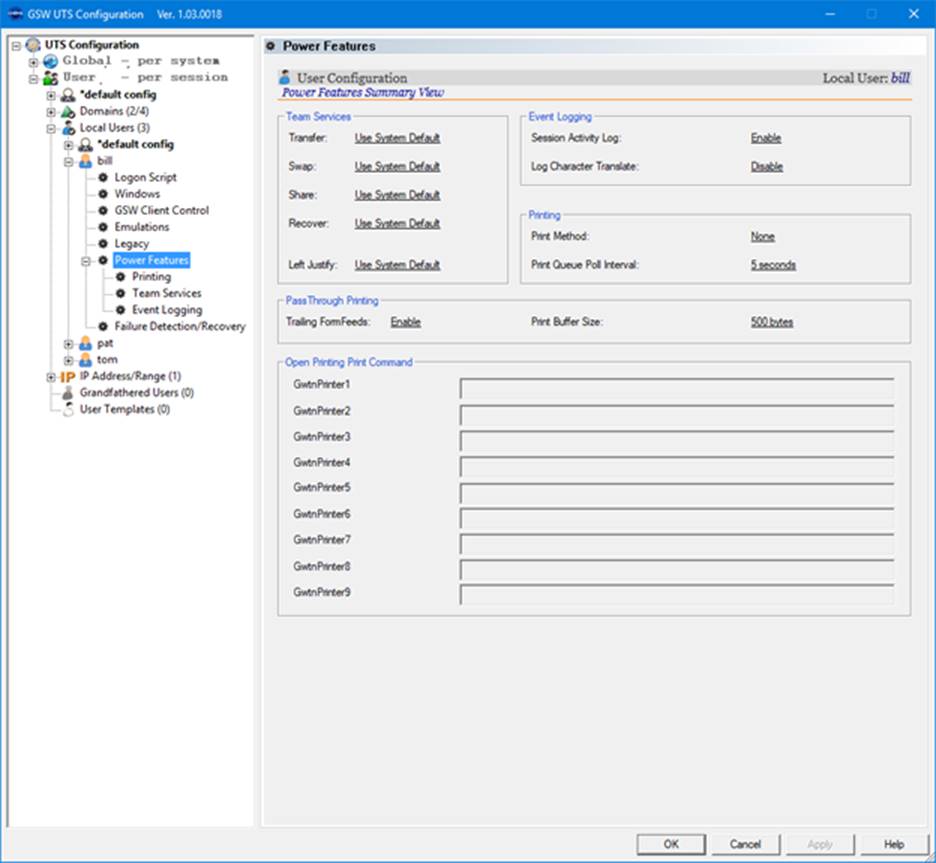Open the Left Justify Use System Default link
The image size is (936, 863).
tap(398, 264)
